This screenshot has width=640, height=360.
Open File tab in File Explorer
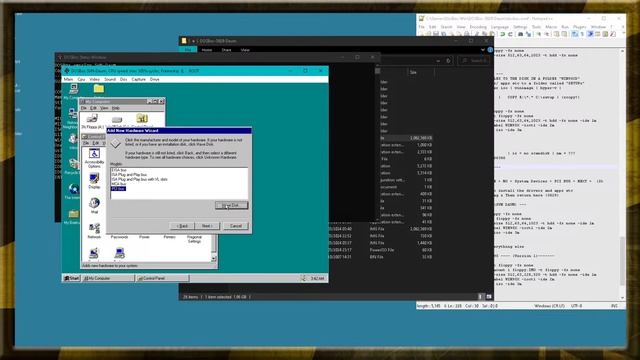point(188,50)
